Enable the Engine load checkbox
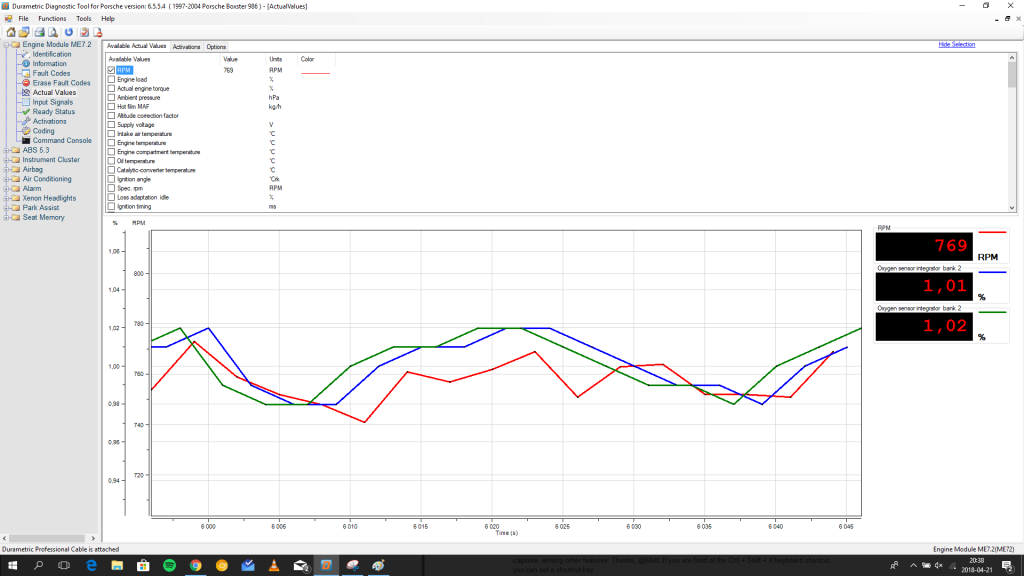Screen dimensions: 1024x576 [x=111, y=79]
